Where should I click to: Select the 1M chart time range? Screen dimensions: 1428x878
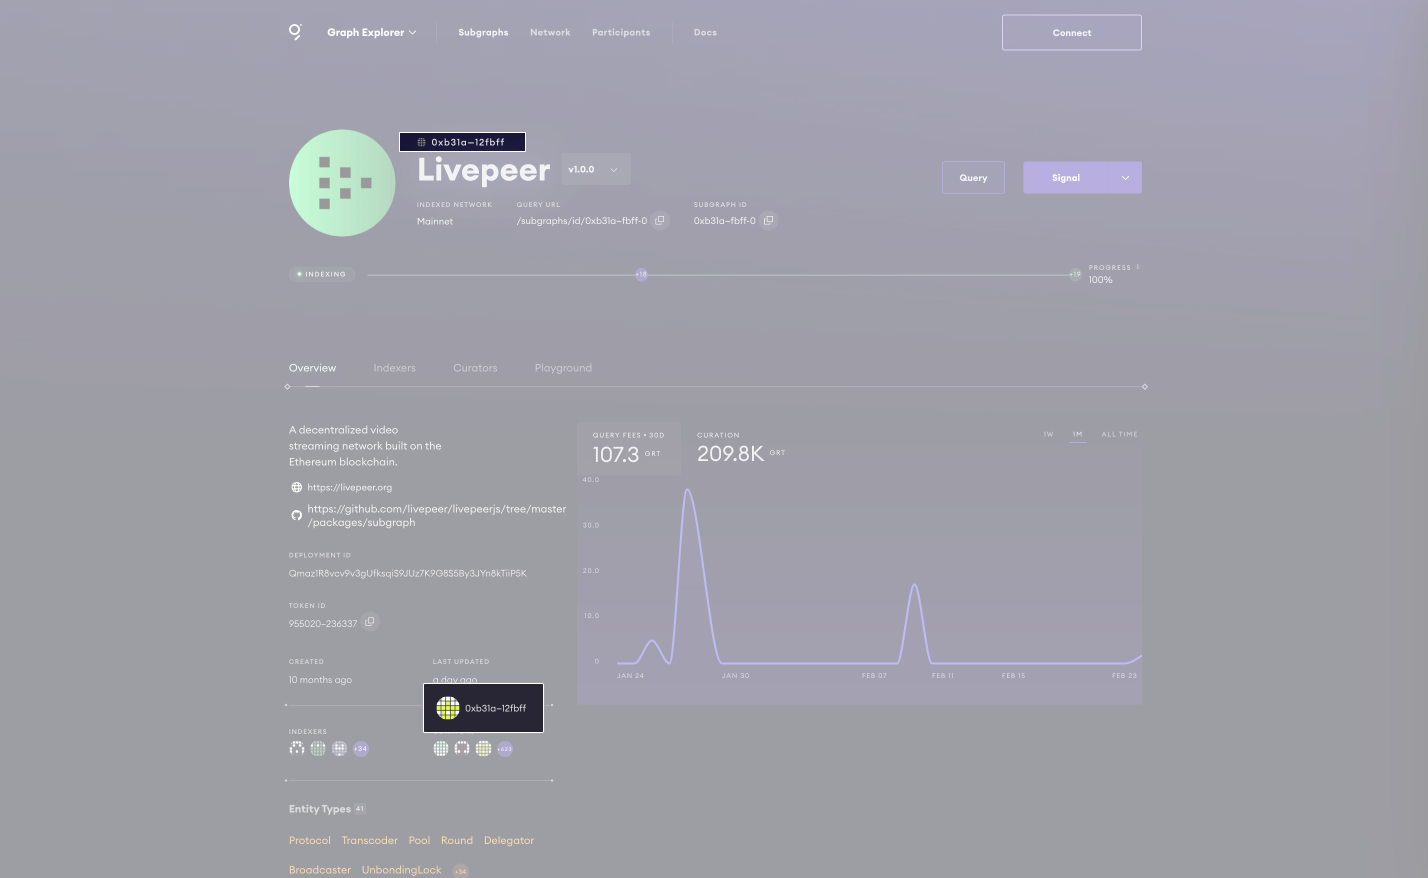coord(1077,434)
